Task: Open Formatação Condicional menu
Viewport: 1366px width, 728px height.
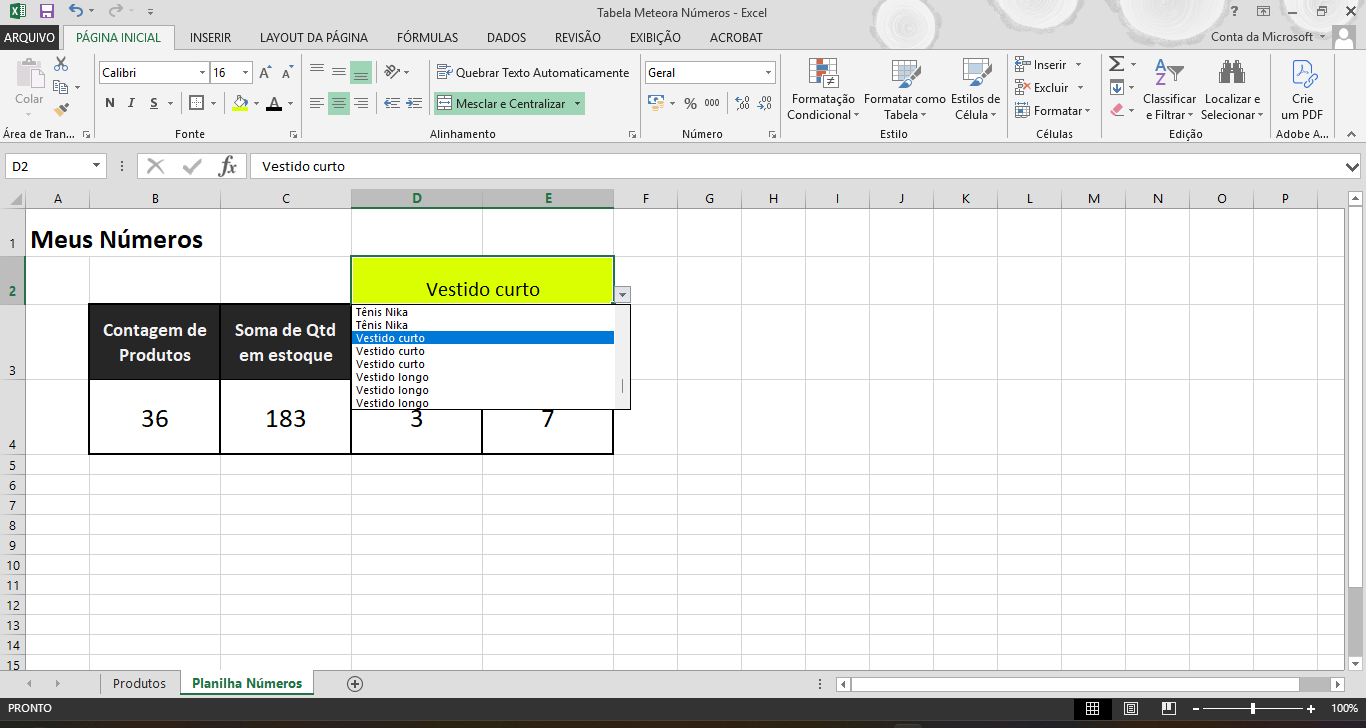Action: (x=822, y=90)
